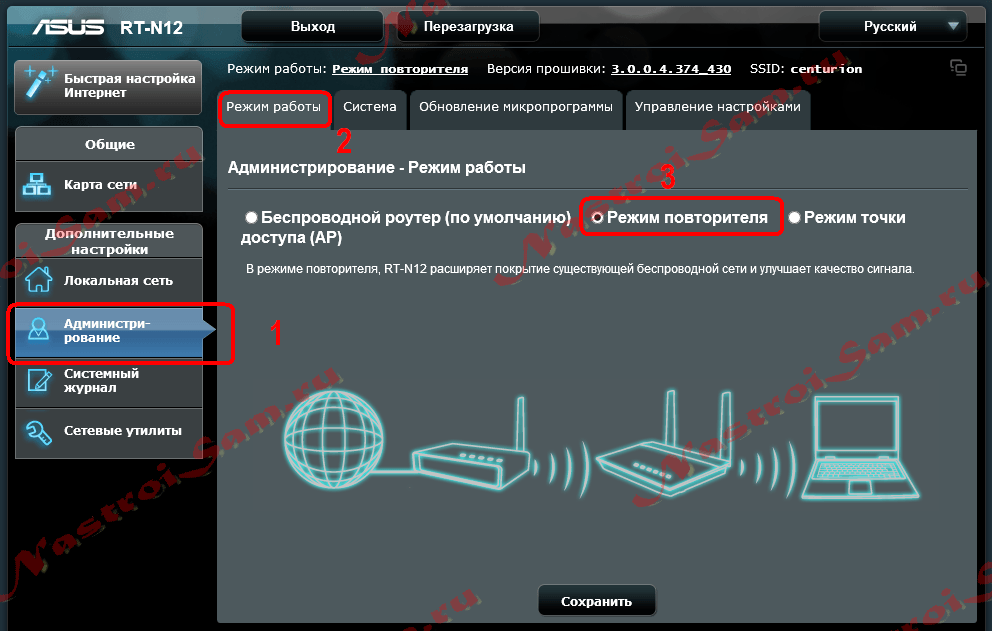Viewport: 992px width, 631px height.
Task: Click the Системный журнал notepad icon
Action: [38, 381]
